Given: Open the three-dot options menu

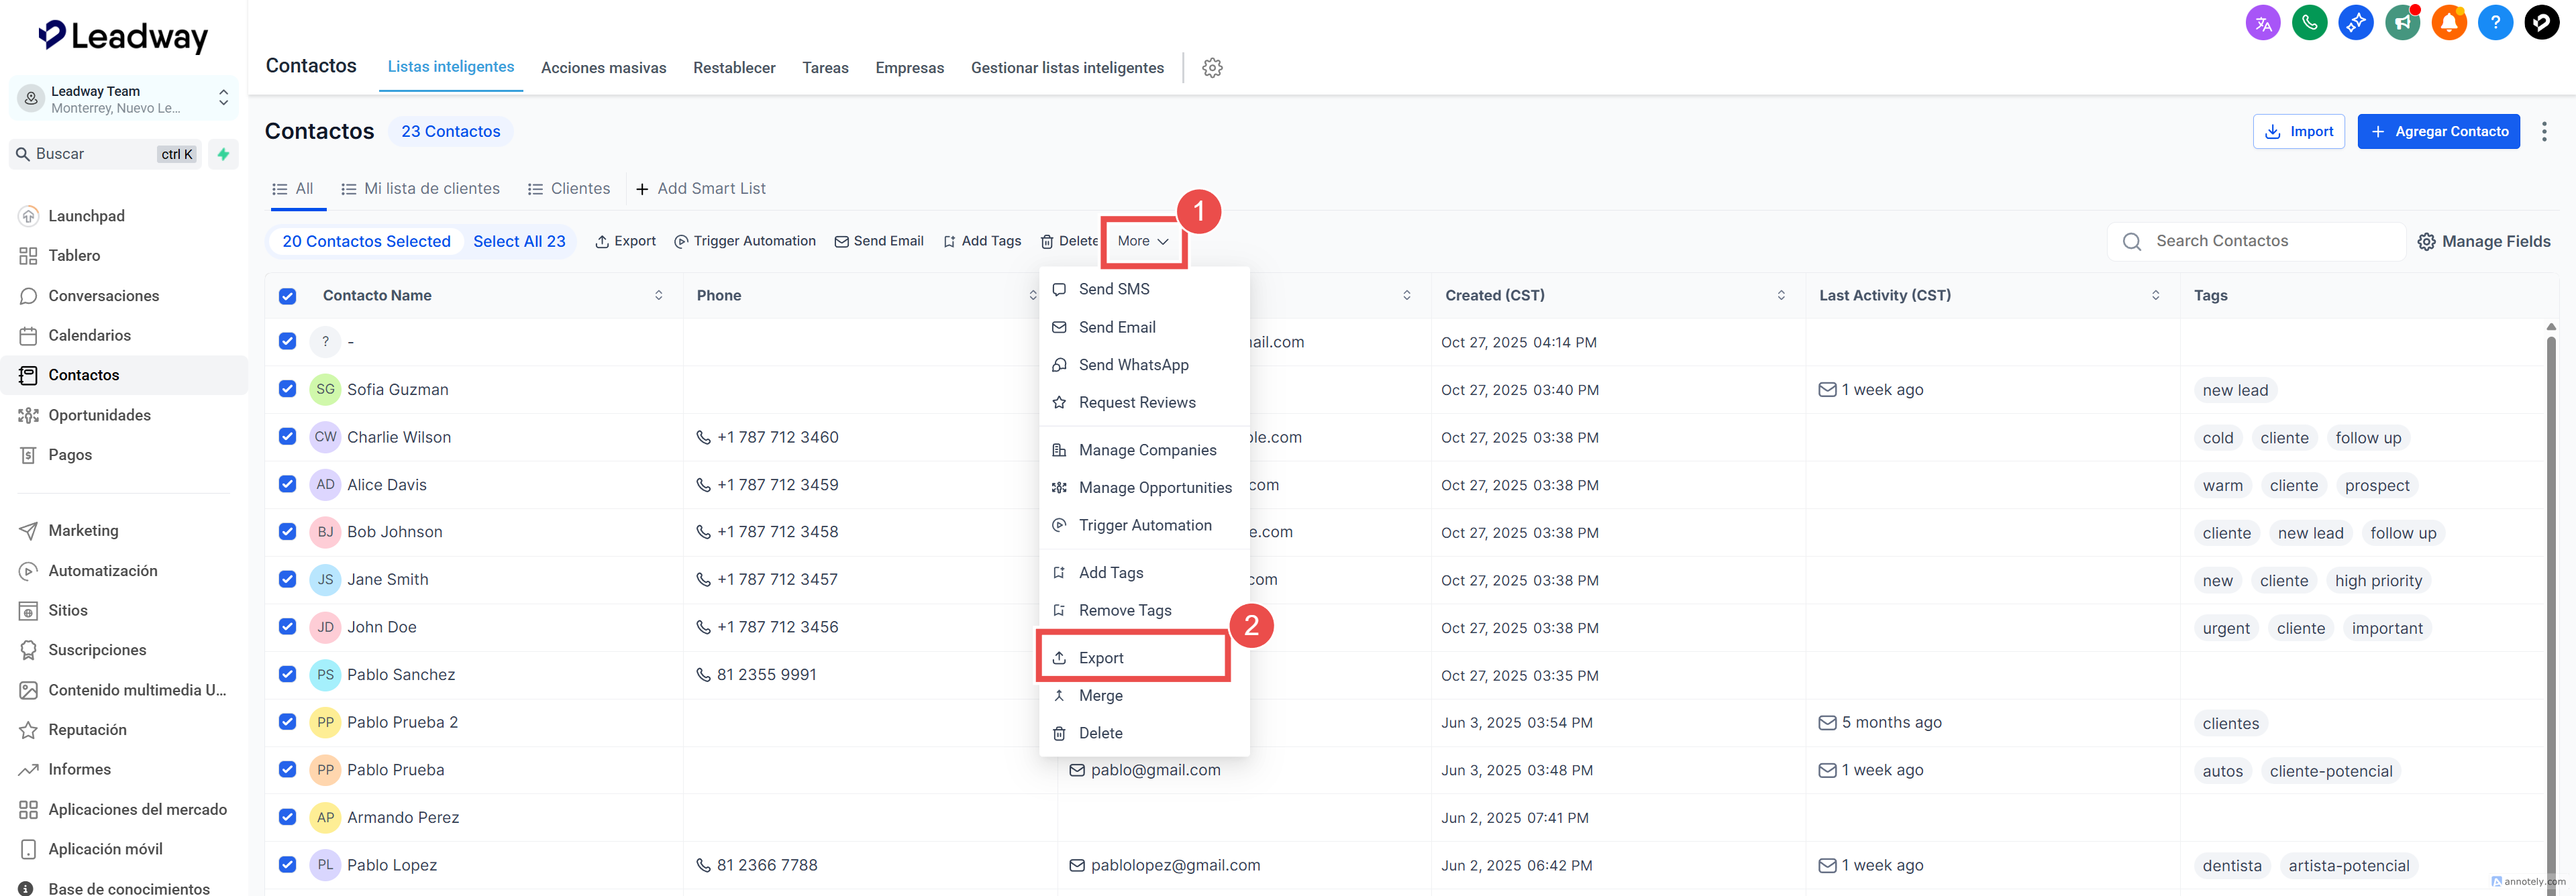Looking at the screenshot, I should click(2544, 131).
